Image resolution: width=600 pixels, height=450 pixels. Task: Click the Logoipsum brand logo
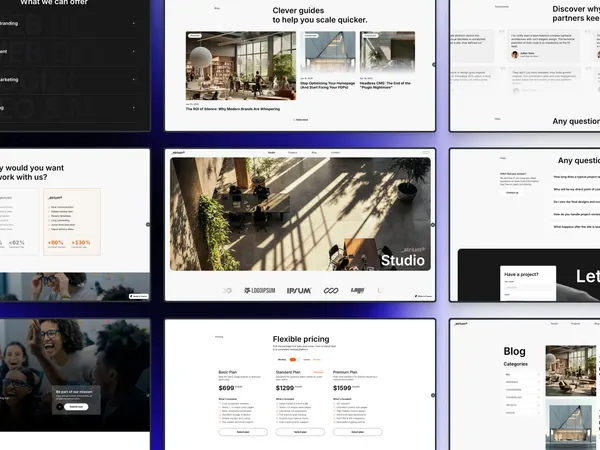(260, 291)
